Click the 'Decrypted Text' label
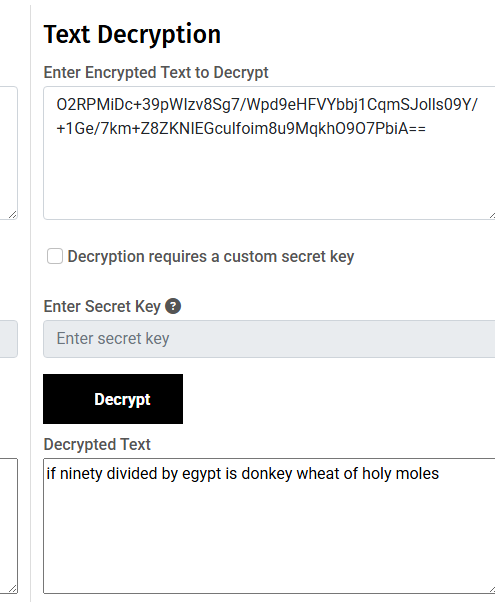The height and width of the screenshot is (616, 495). (x=97, y=444)
